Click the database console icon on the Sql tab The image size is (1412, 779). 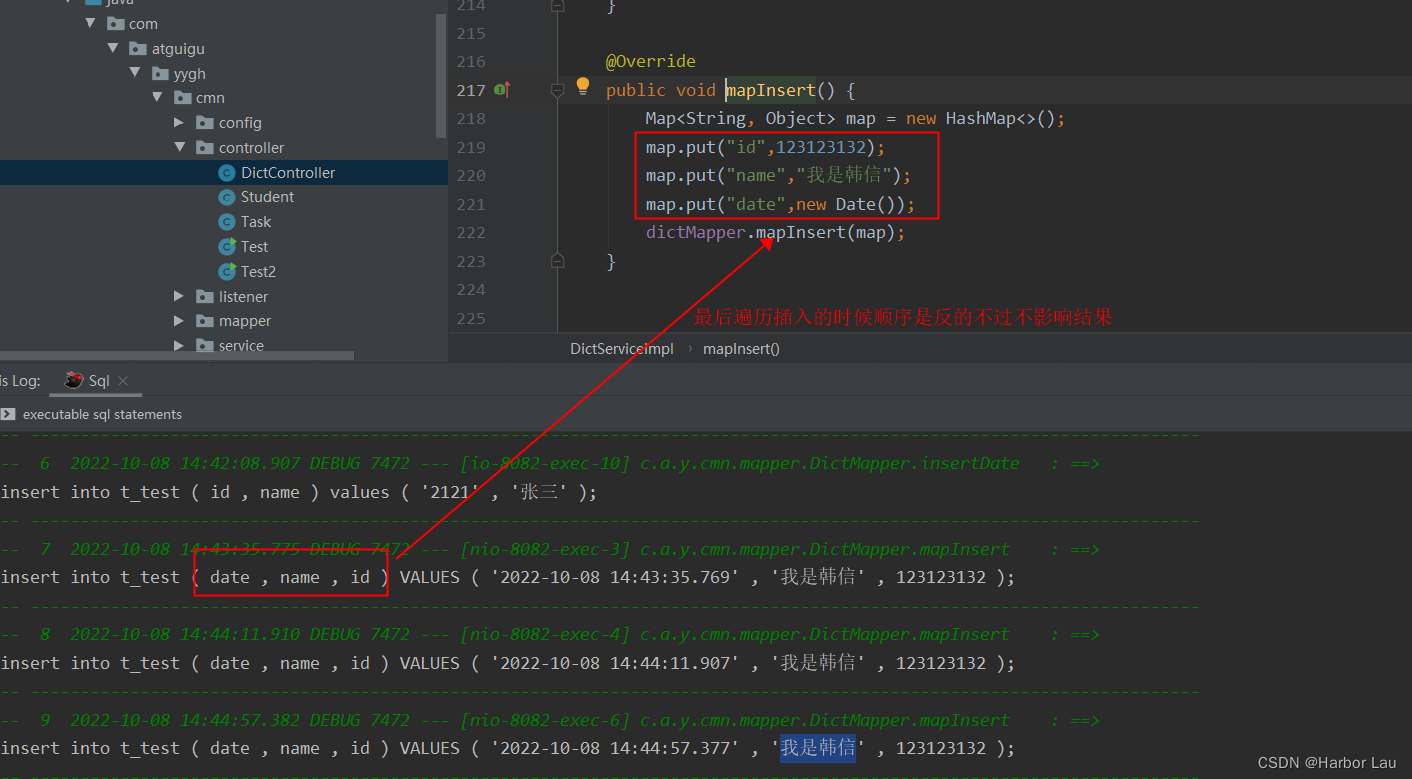72,380
